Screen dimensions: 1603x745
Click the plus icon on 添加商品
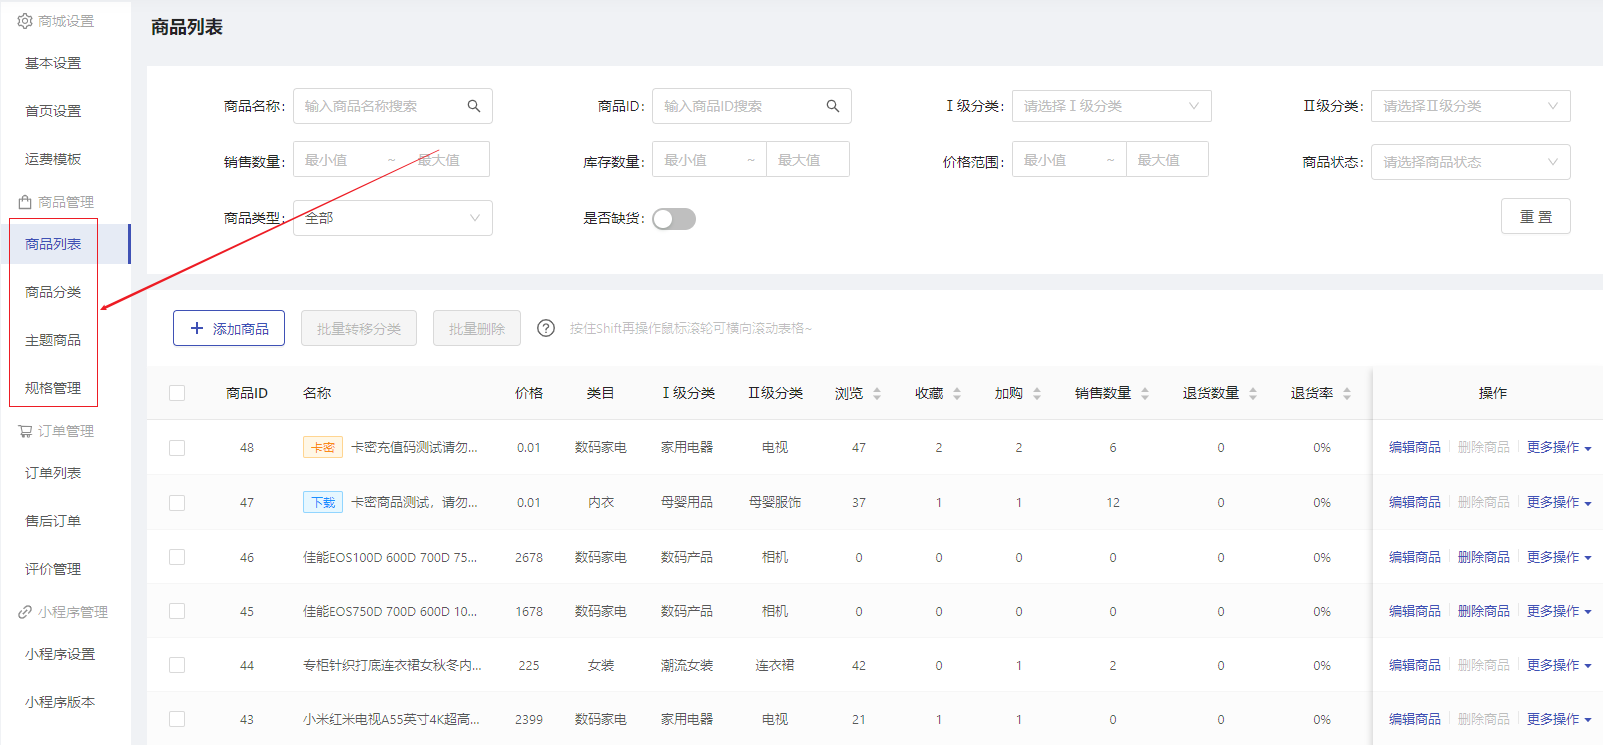[x=197, y=328]
